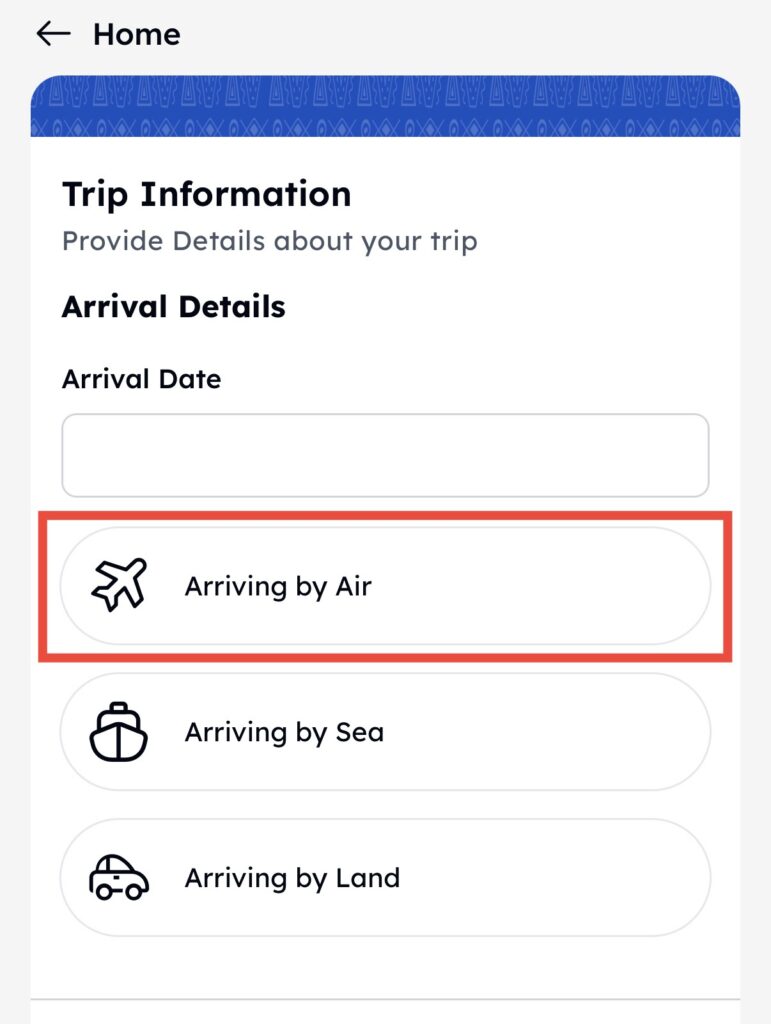Click the Arrival Details section heading
The image size is (771, 1024).
point(173,306)
